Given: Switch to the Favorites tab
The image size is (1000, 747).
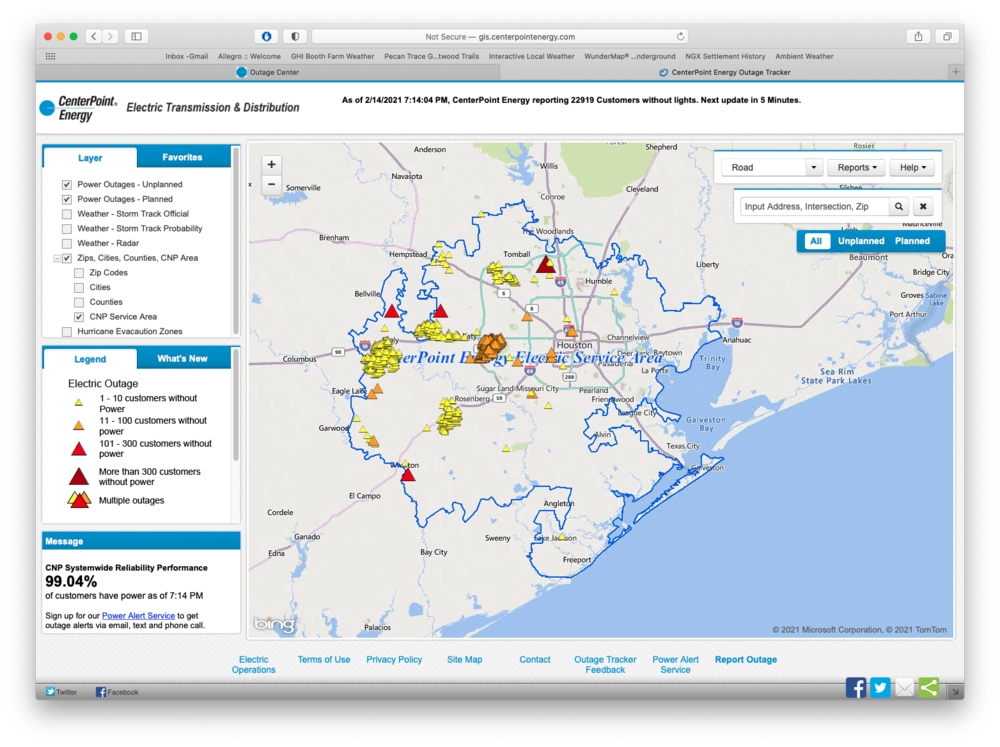Looking at the screenshot, I should (182, 157).
